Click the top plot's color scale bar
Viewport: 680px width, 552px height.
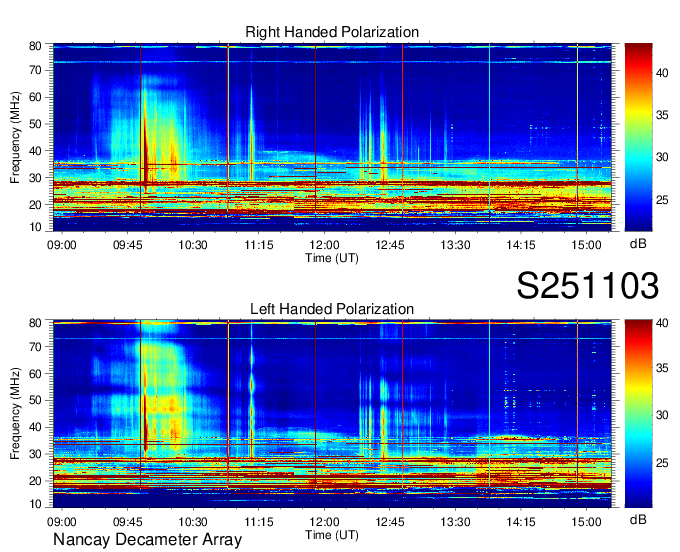pyautogui.click(x=638, y=137)
